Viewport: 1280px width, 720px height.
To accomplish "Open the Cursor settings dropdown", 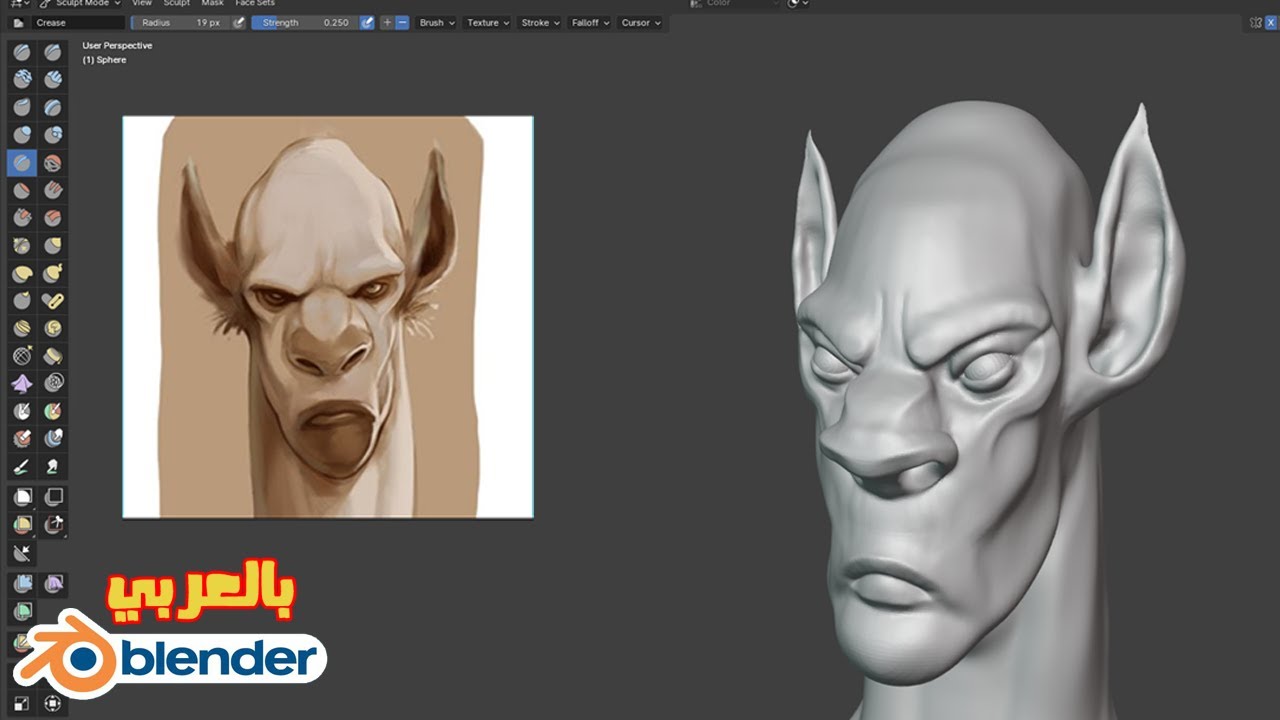I will tap(641, 22).
